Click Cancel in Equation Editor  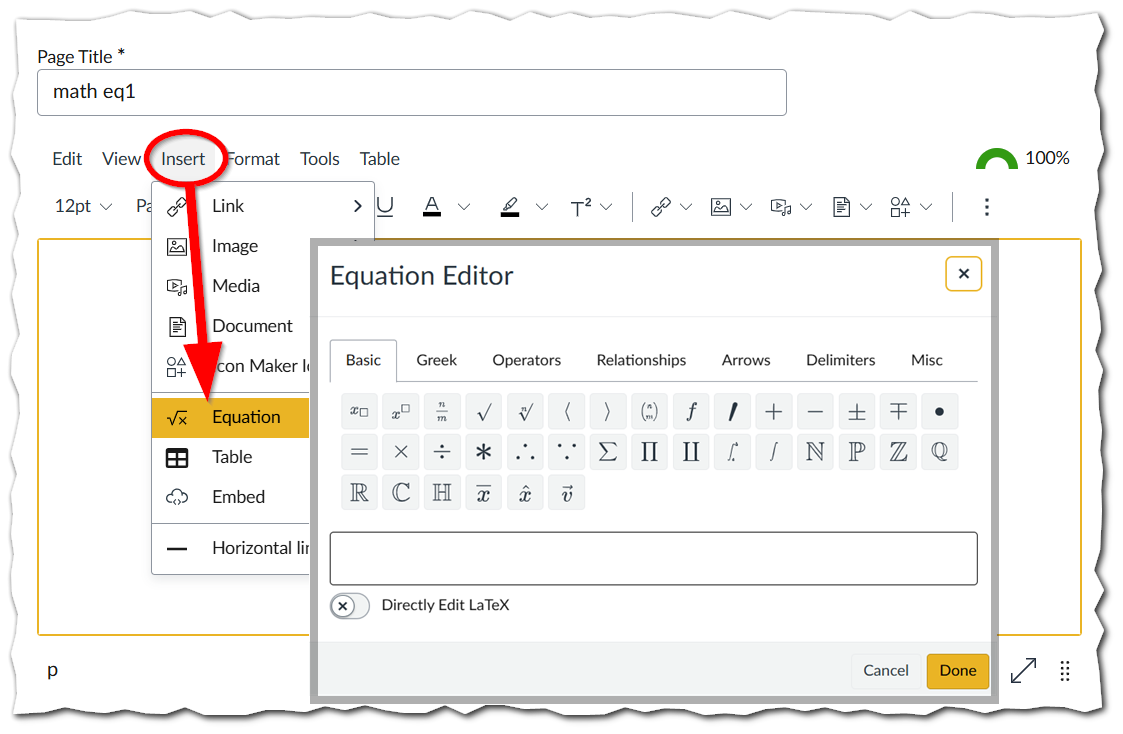click(886, 671)
